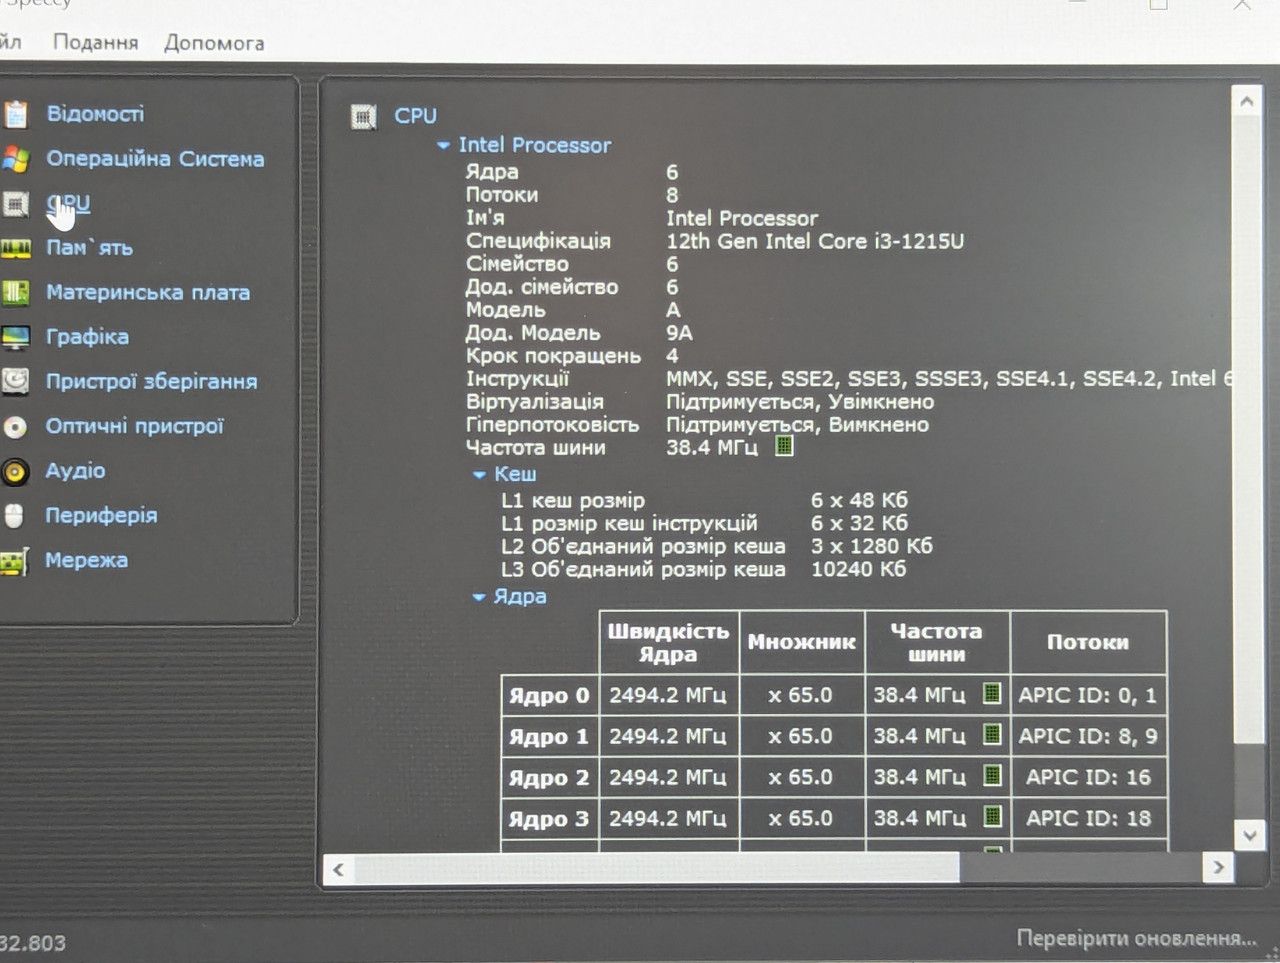Open the Периферія mouse icon

[x=14, y=516]
